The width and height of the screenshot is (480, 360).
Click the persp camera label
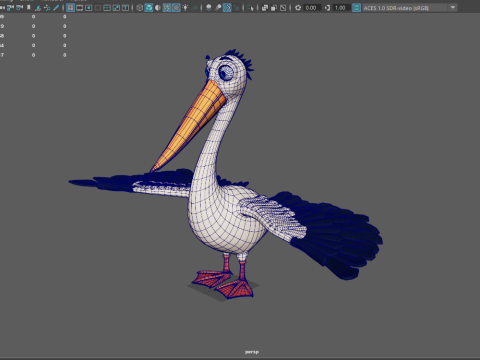tap(252, 352)
